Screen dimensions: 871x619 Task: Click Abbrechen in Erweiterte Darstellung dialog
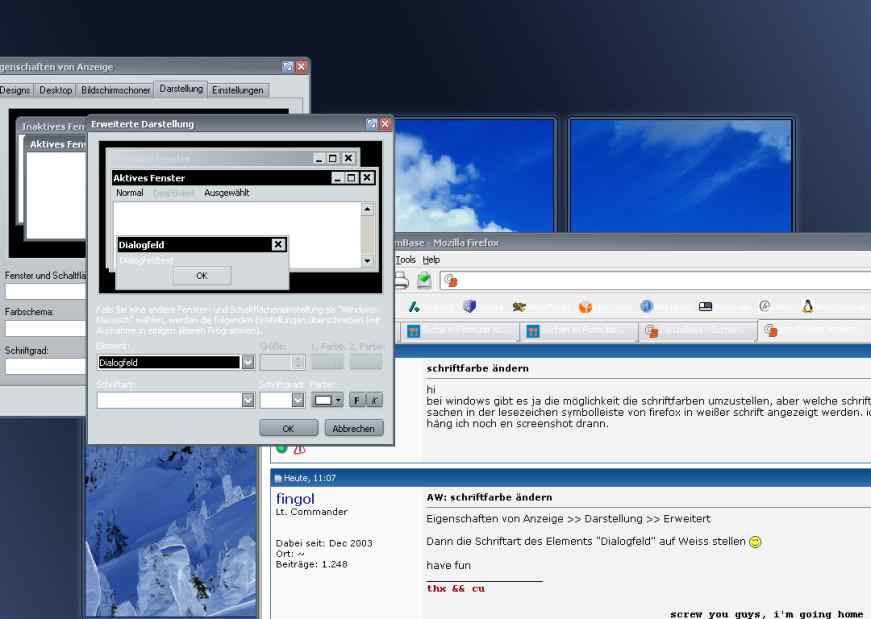click(353, 428)
